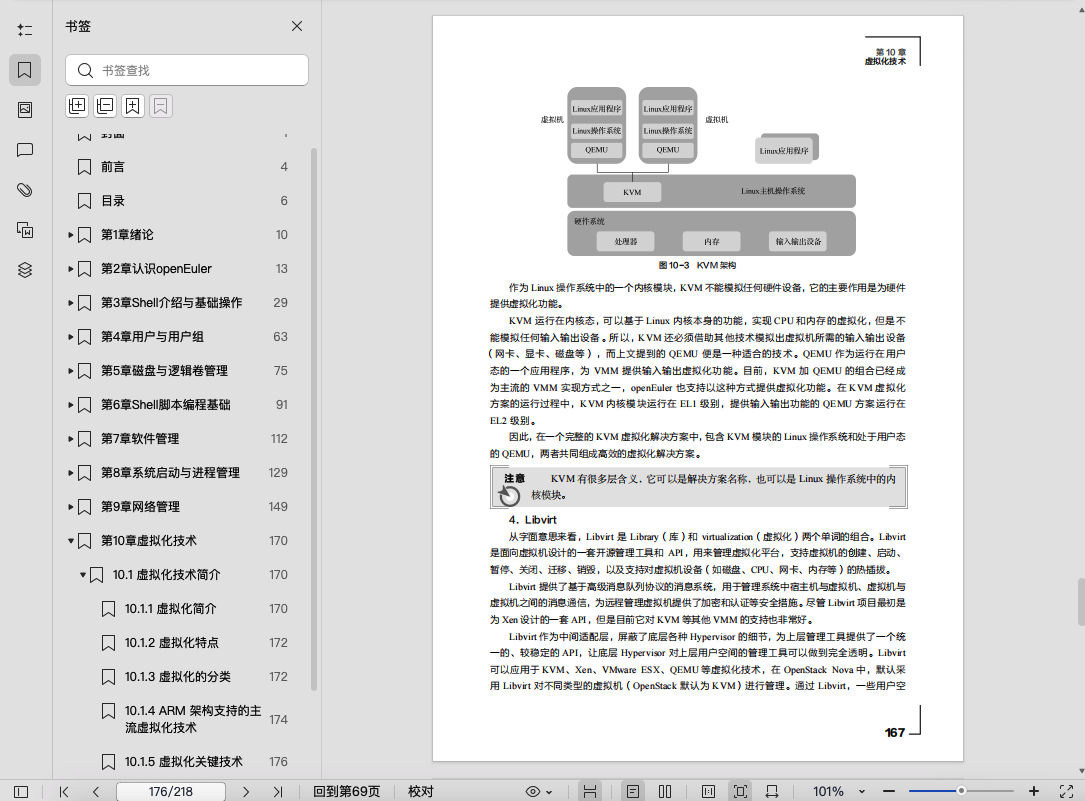1085x801 pixels.
Task: Click the add bookmark icon
Action: point(133,106)
